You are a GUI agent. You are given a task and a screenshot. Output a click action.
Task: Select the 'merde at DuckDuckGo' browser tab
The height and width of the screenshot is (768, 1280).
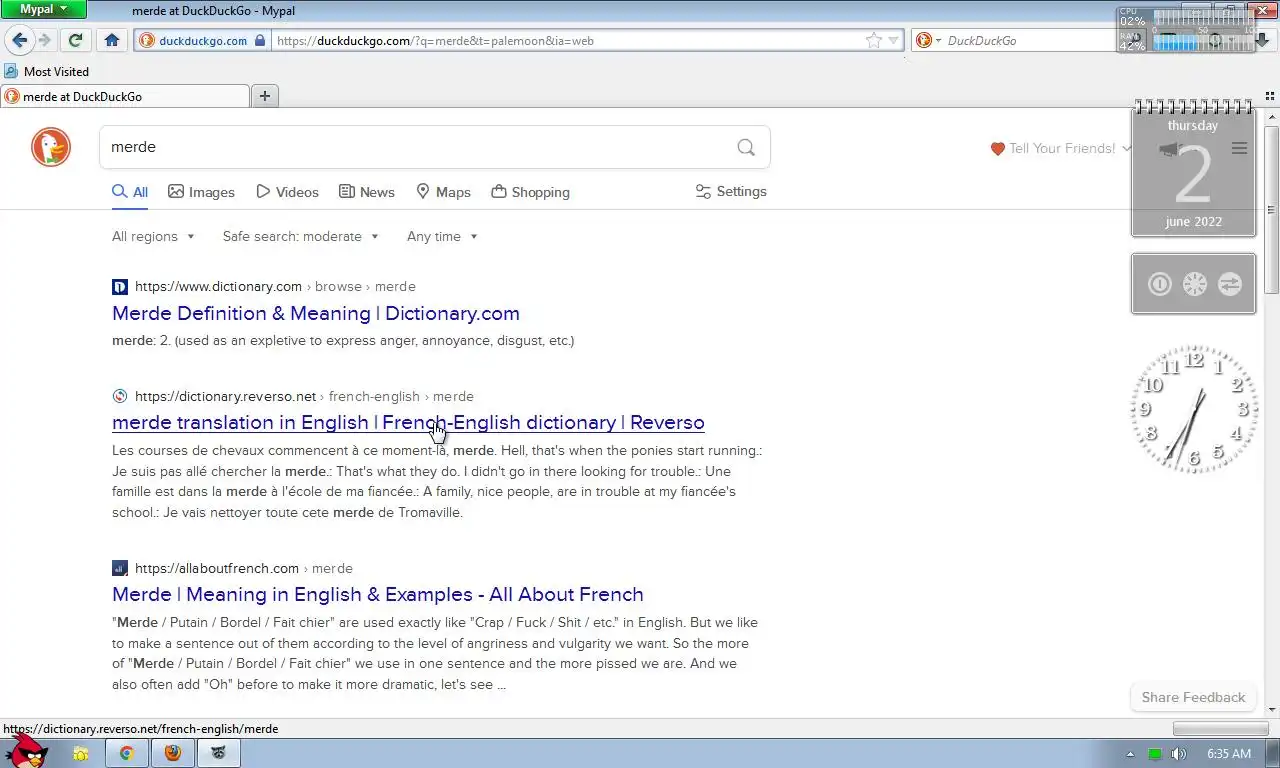125,96
